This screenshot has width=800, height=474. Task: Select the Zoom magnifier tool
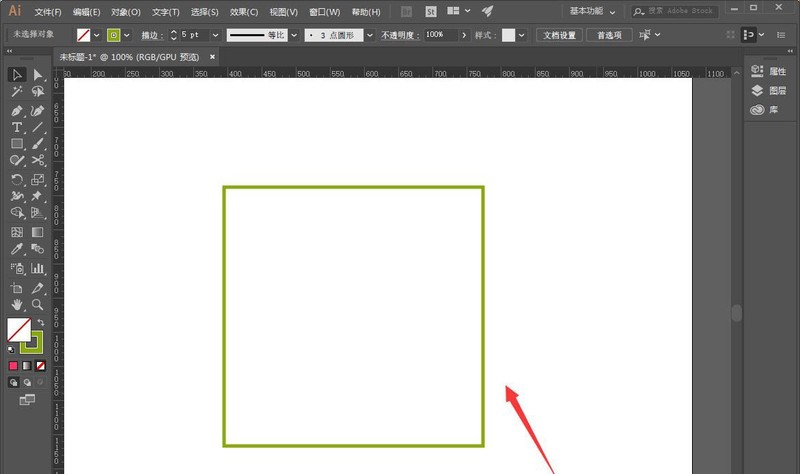tap(38, 304)
